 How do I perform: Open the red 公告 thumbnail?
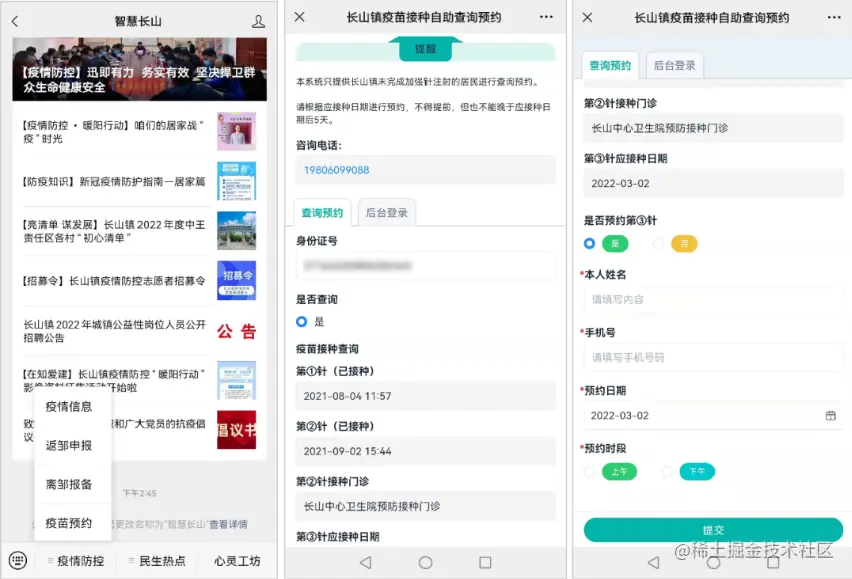(236, 331)
